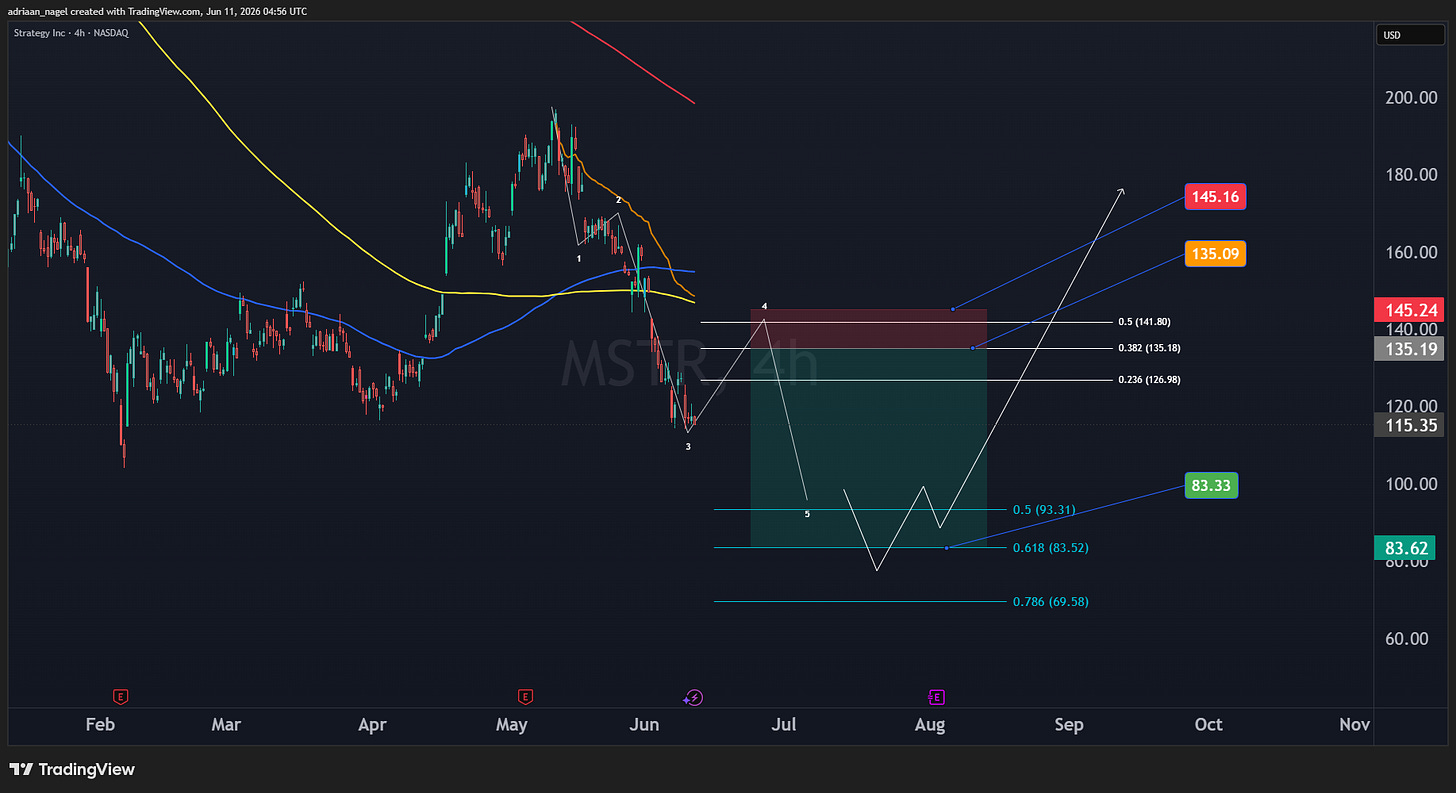The width and height of the screenshot is (1456, 793).
Task: Click the red earnings marker near Feb
Action: [x=121, y=697]
